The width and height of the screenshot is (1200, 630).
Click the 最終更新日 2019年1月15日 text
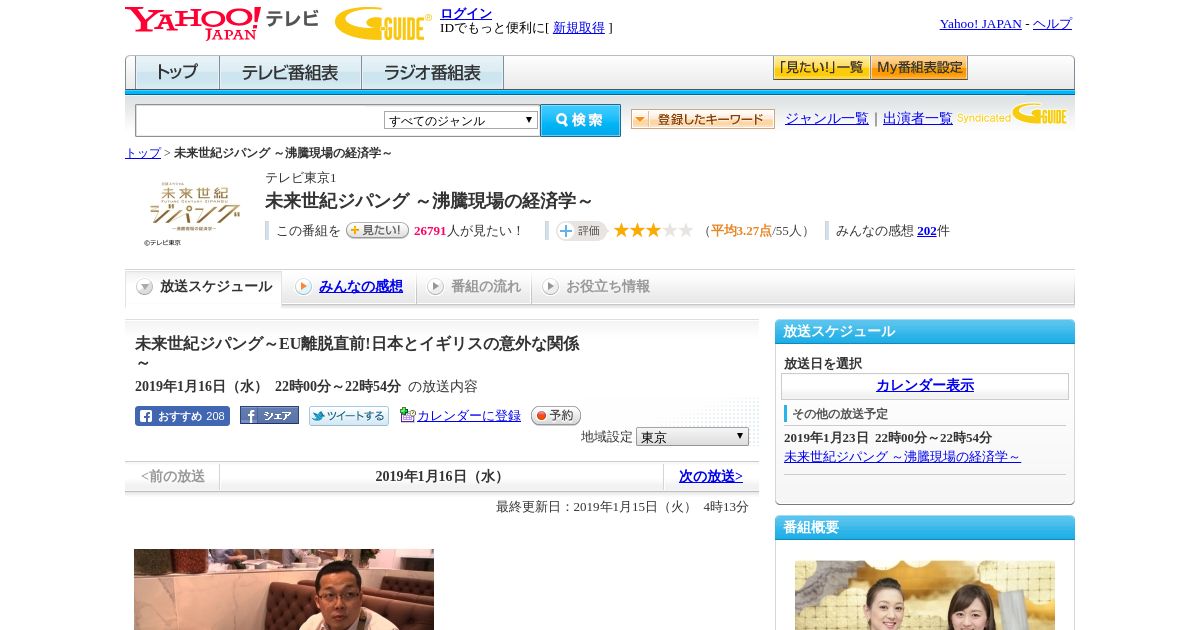(622, 507)
